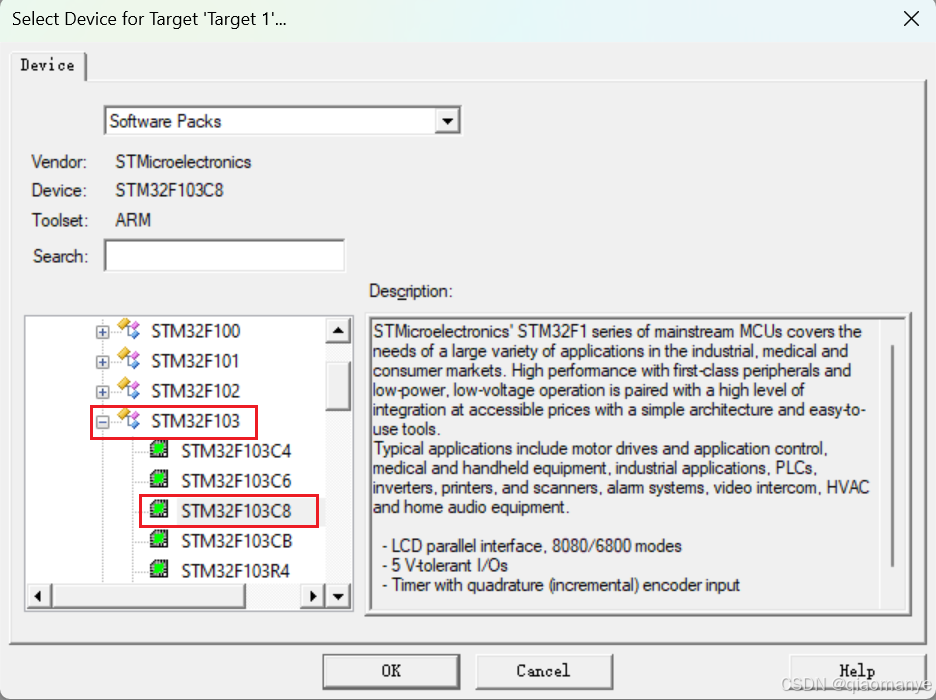The height and width of the screenshot is (700, 936).
Task: Select the STM32F103CB device
Action: click(x=237, y=541)
